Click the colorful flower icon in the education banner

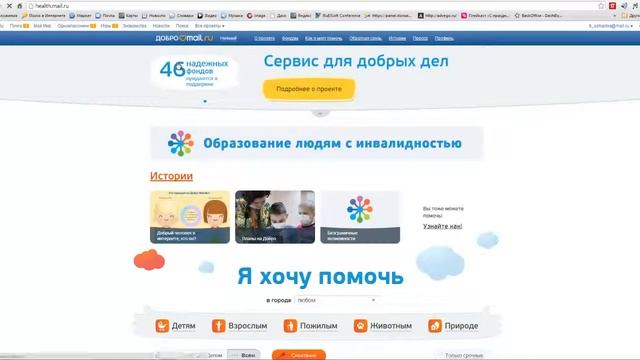coord(180,143)
